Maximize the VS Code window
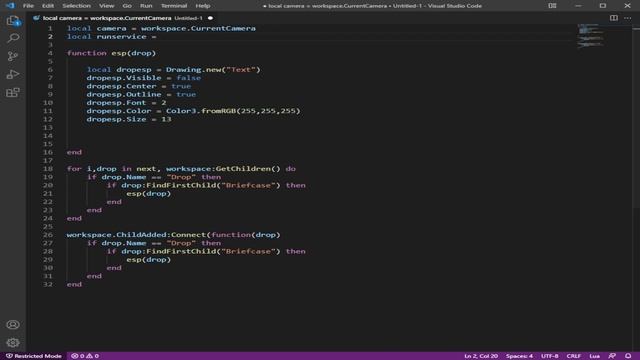640x360 pixels. pos(602,6)
